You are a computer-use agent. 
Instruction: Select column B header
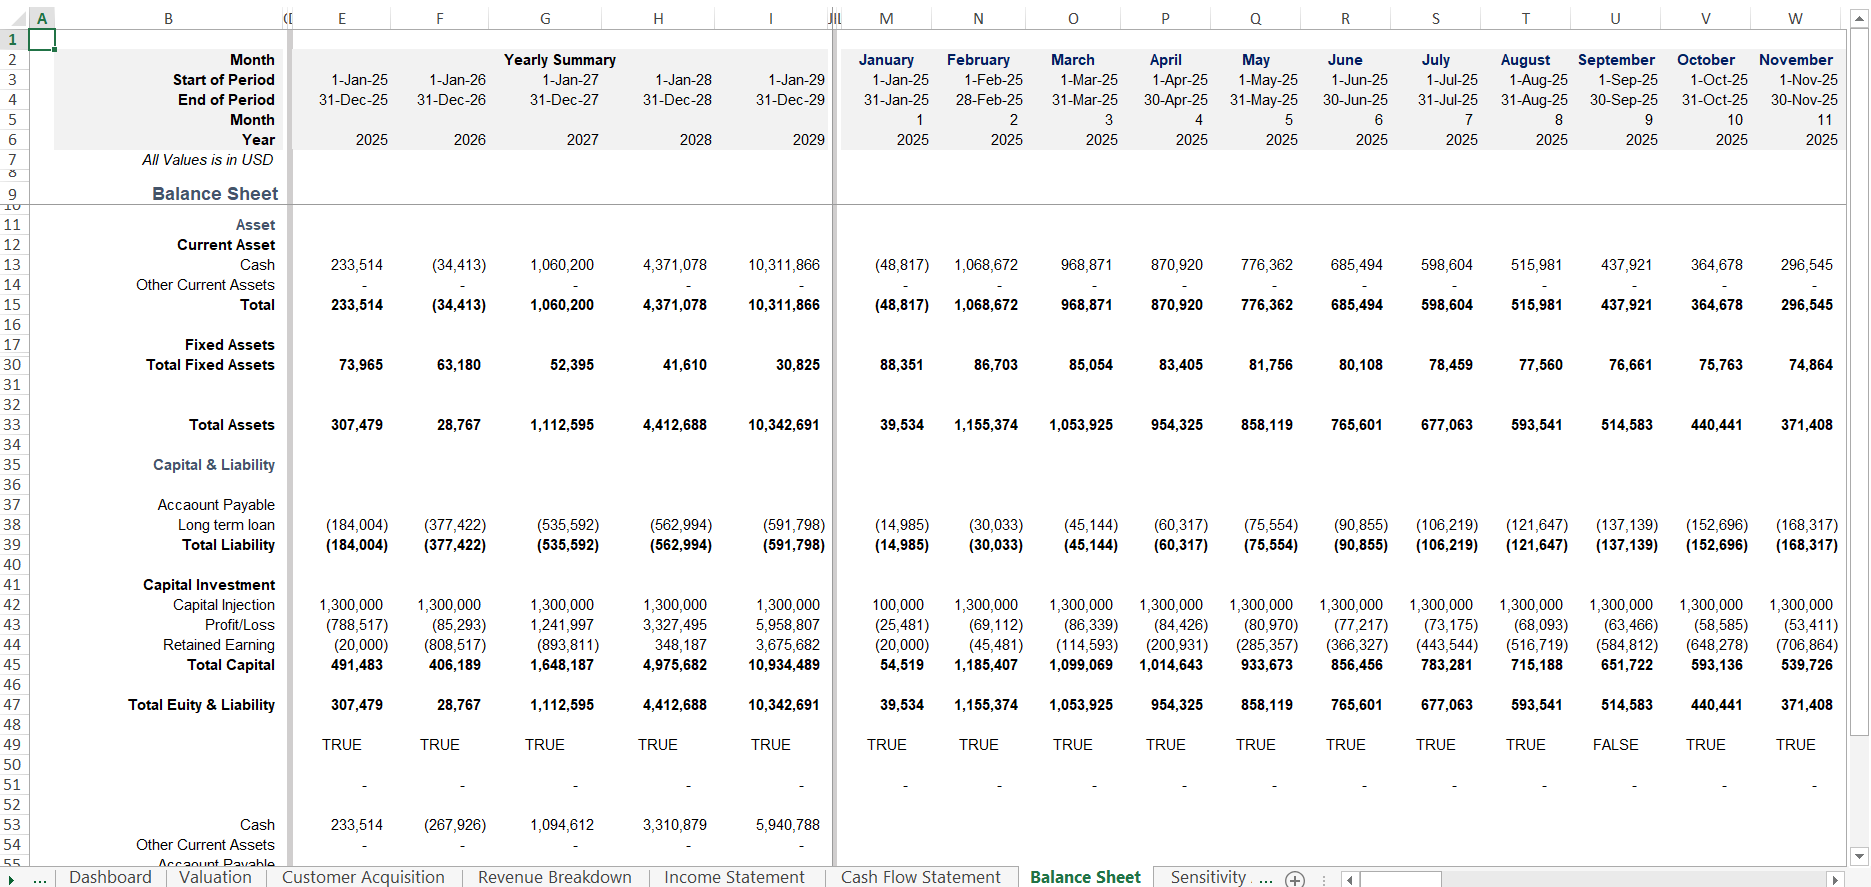tap(168, 19)
